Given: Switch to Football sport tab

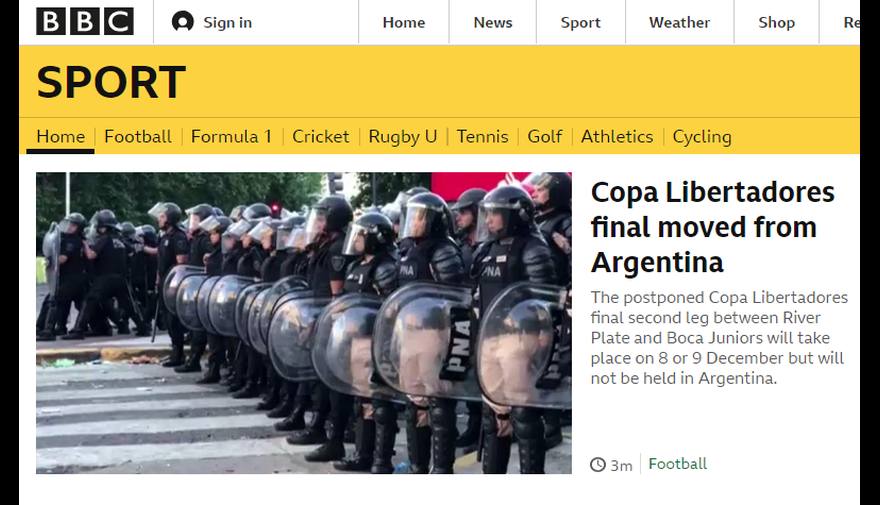Looking at the screenshot, I should [138, 136].
